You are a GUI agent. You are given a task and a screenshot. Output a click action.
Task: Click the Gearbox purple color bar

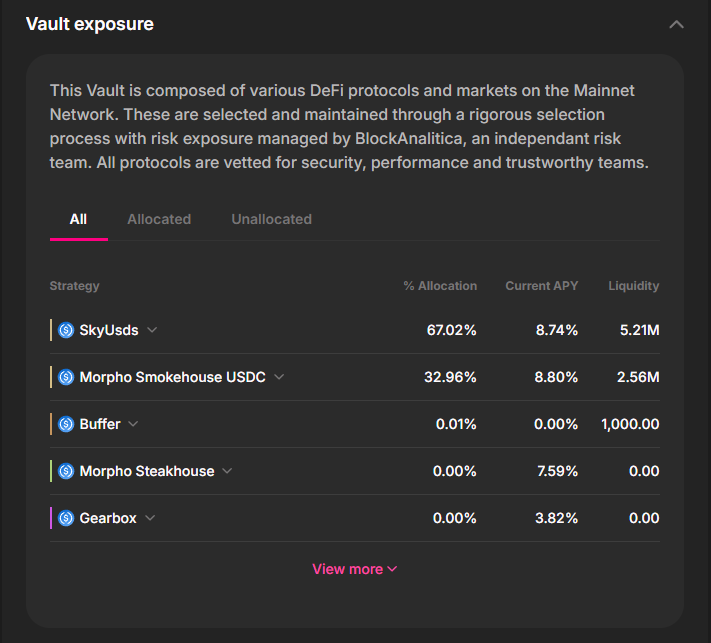[x=51, y=518]
